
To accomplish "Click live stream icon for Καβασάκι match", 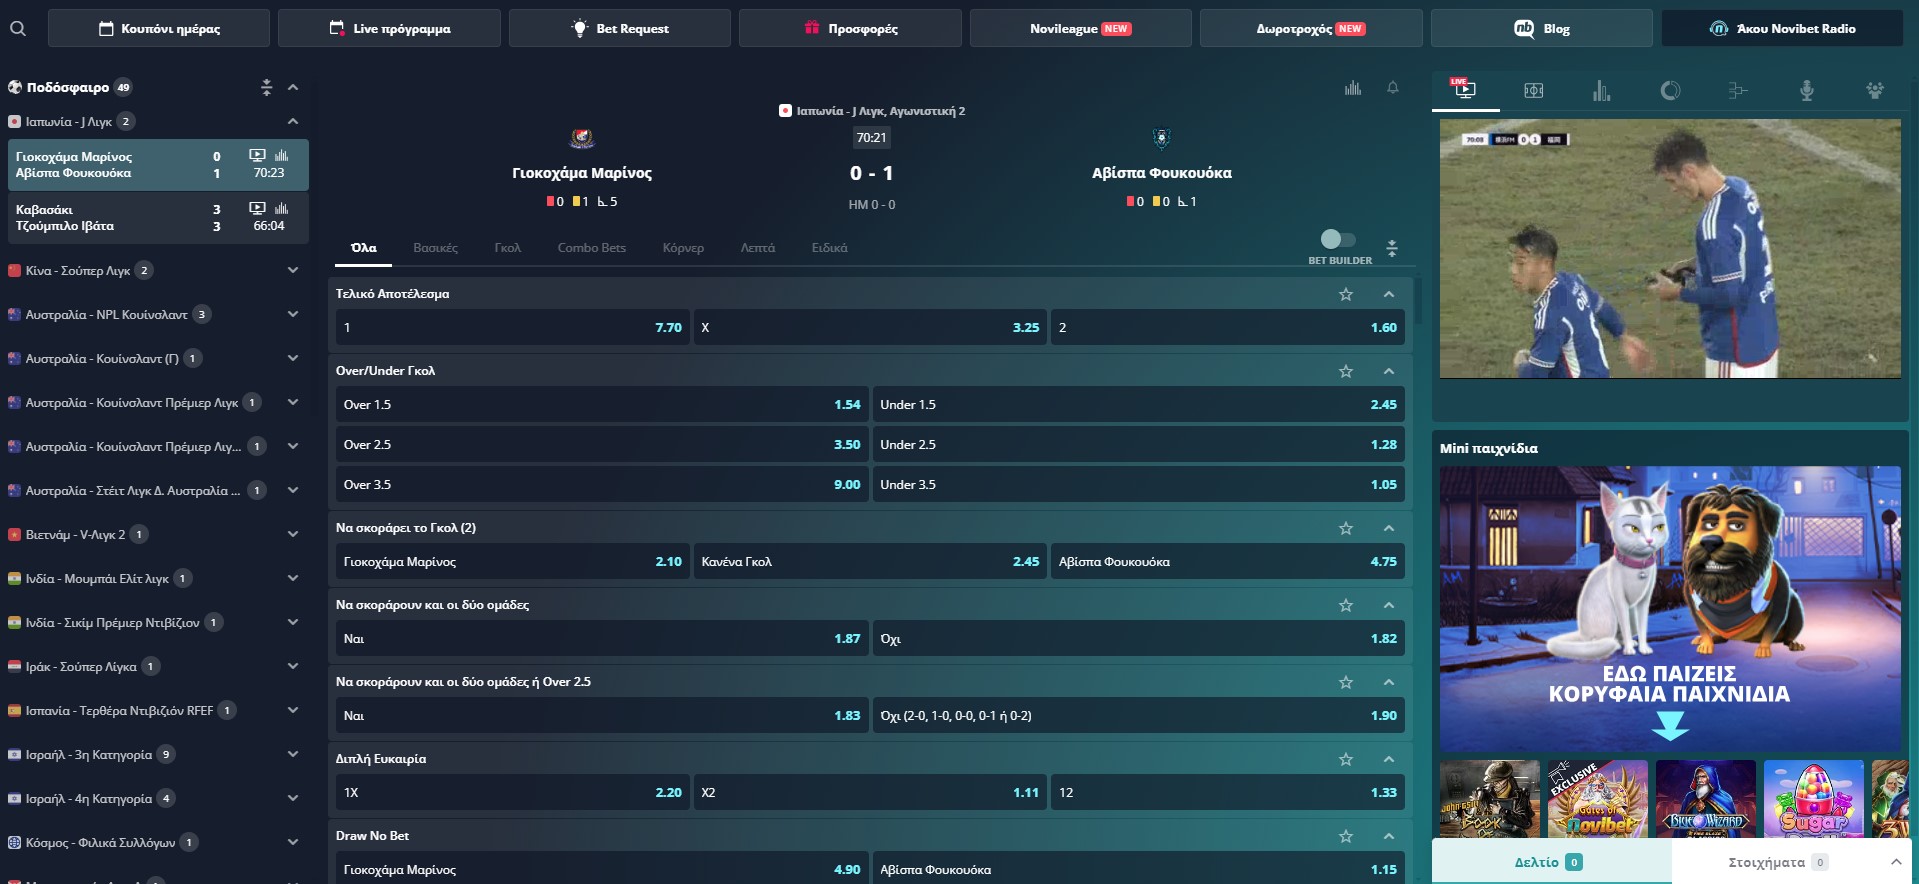I will point(257,208).
